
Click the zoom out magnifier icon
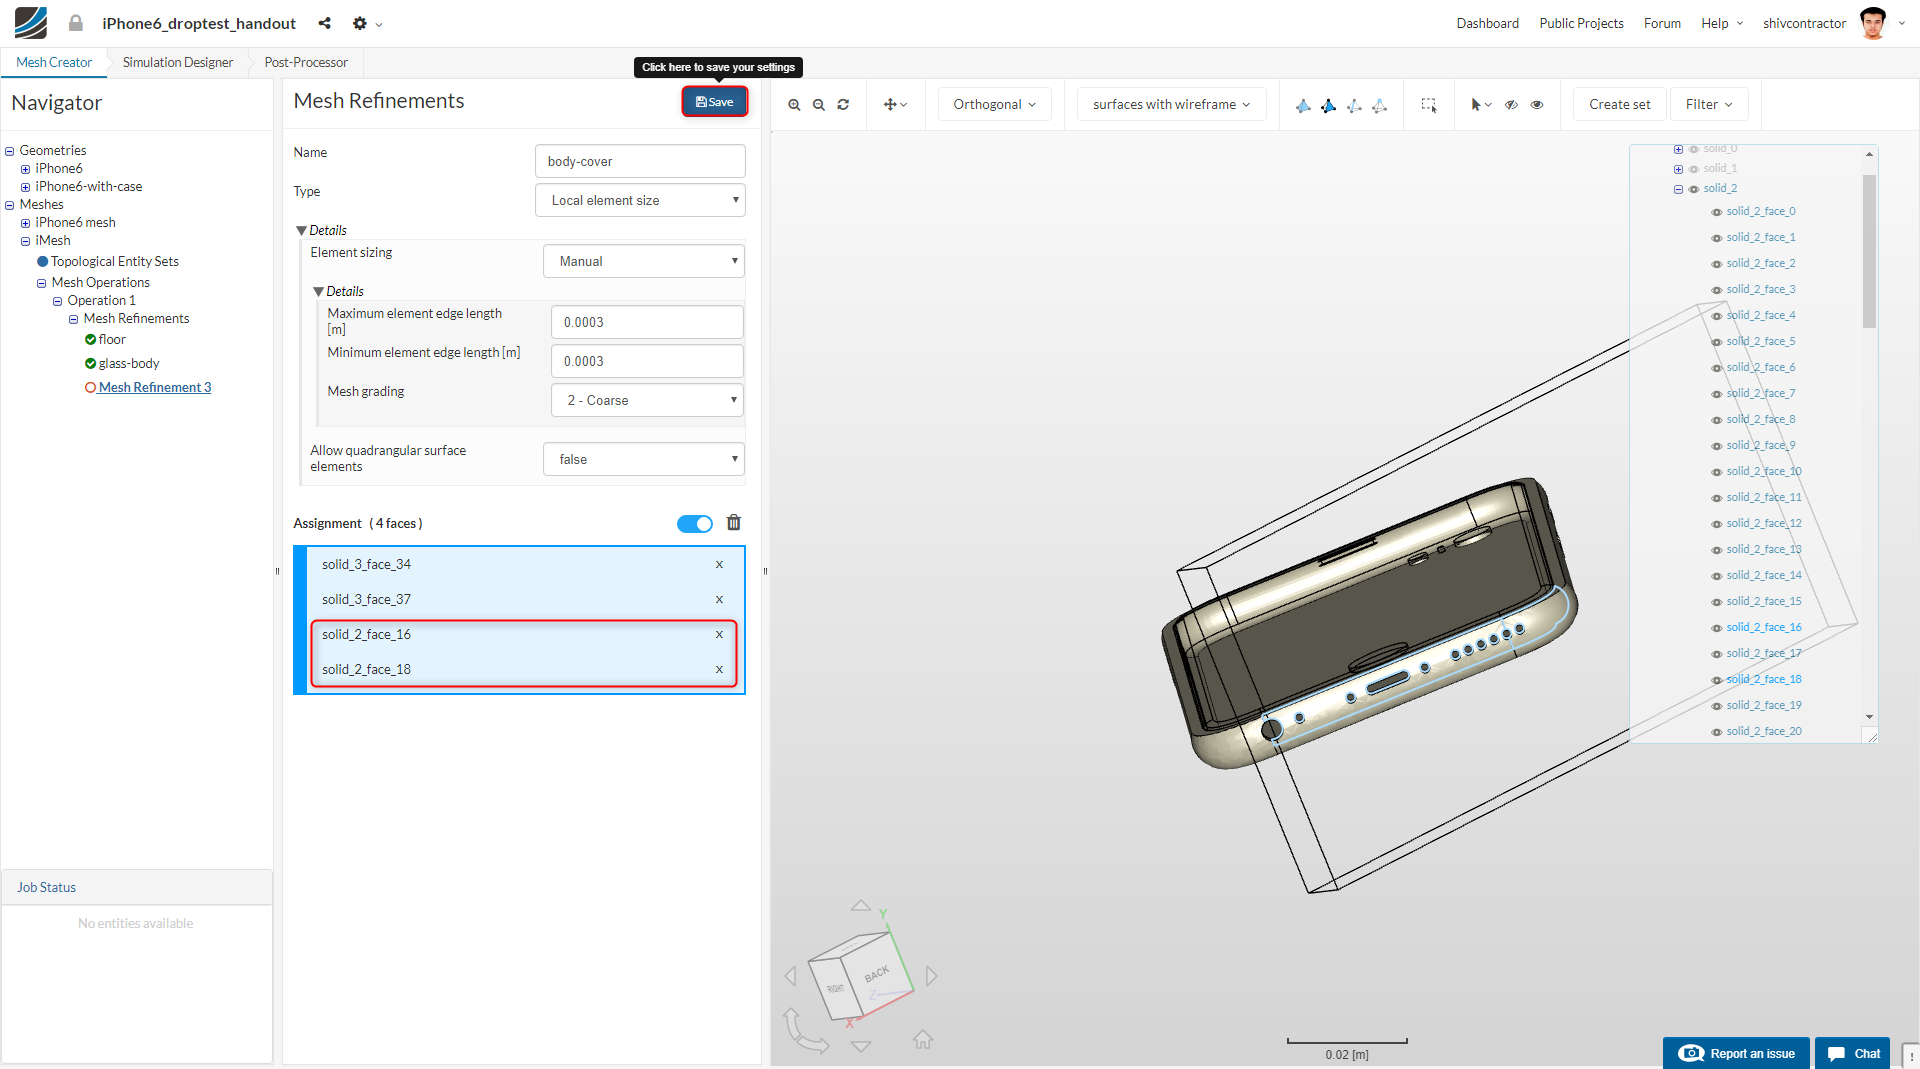pyautogui.click(x=819, y=105)
